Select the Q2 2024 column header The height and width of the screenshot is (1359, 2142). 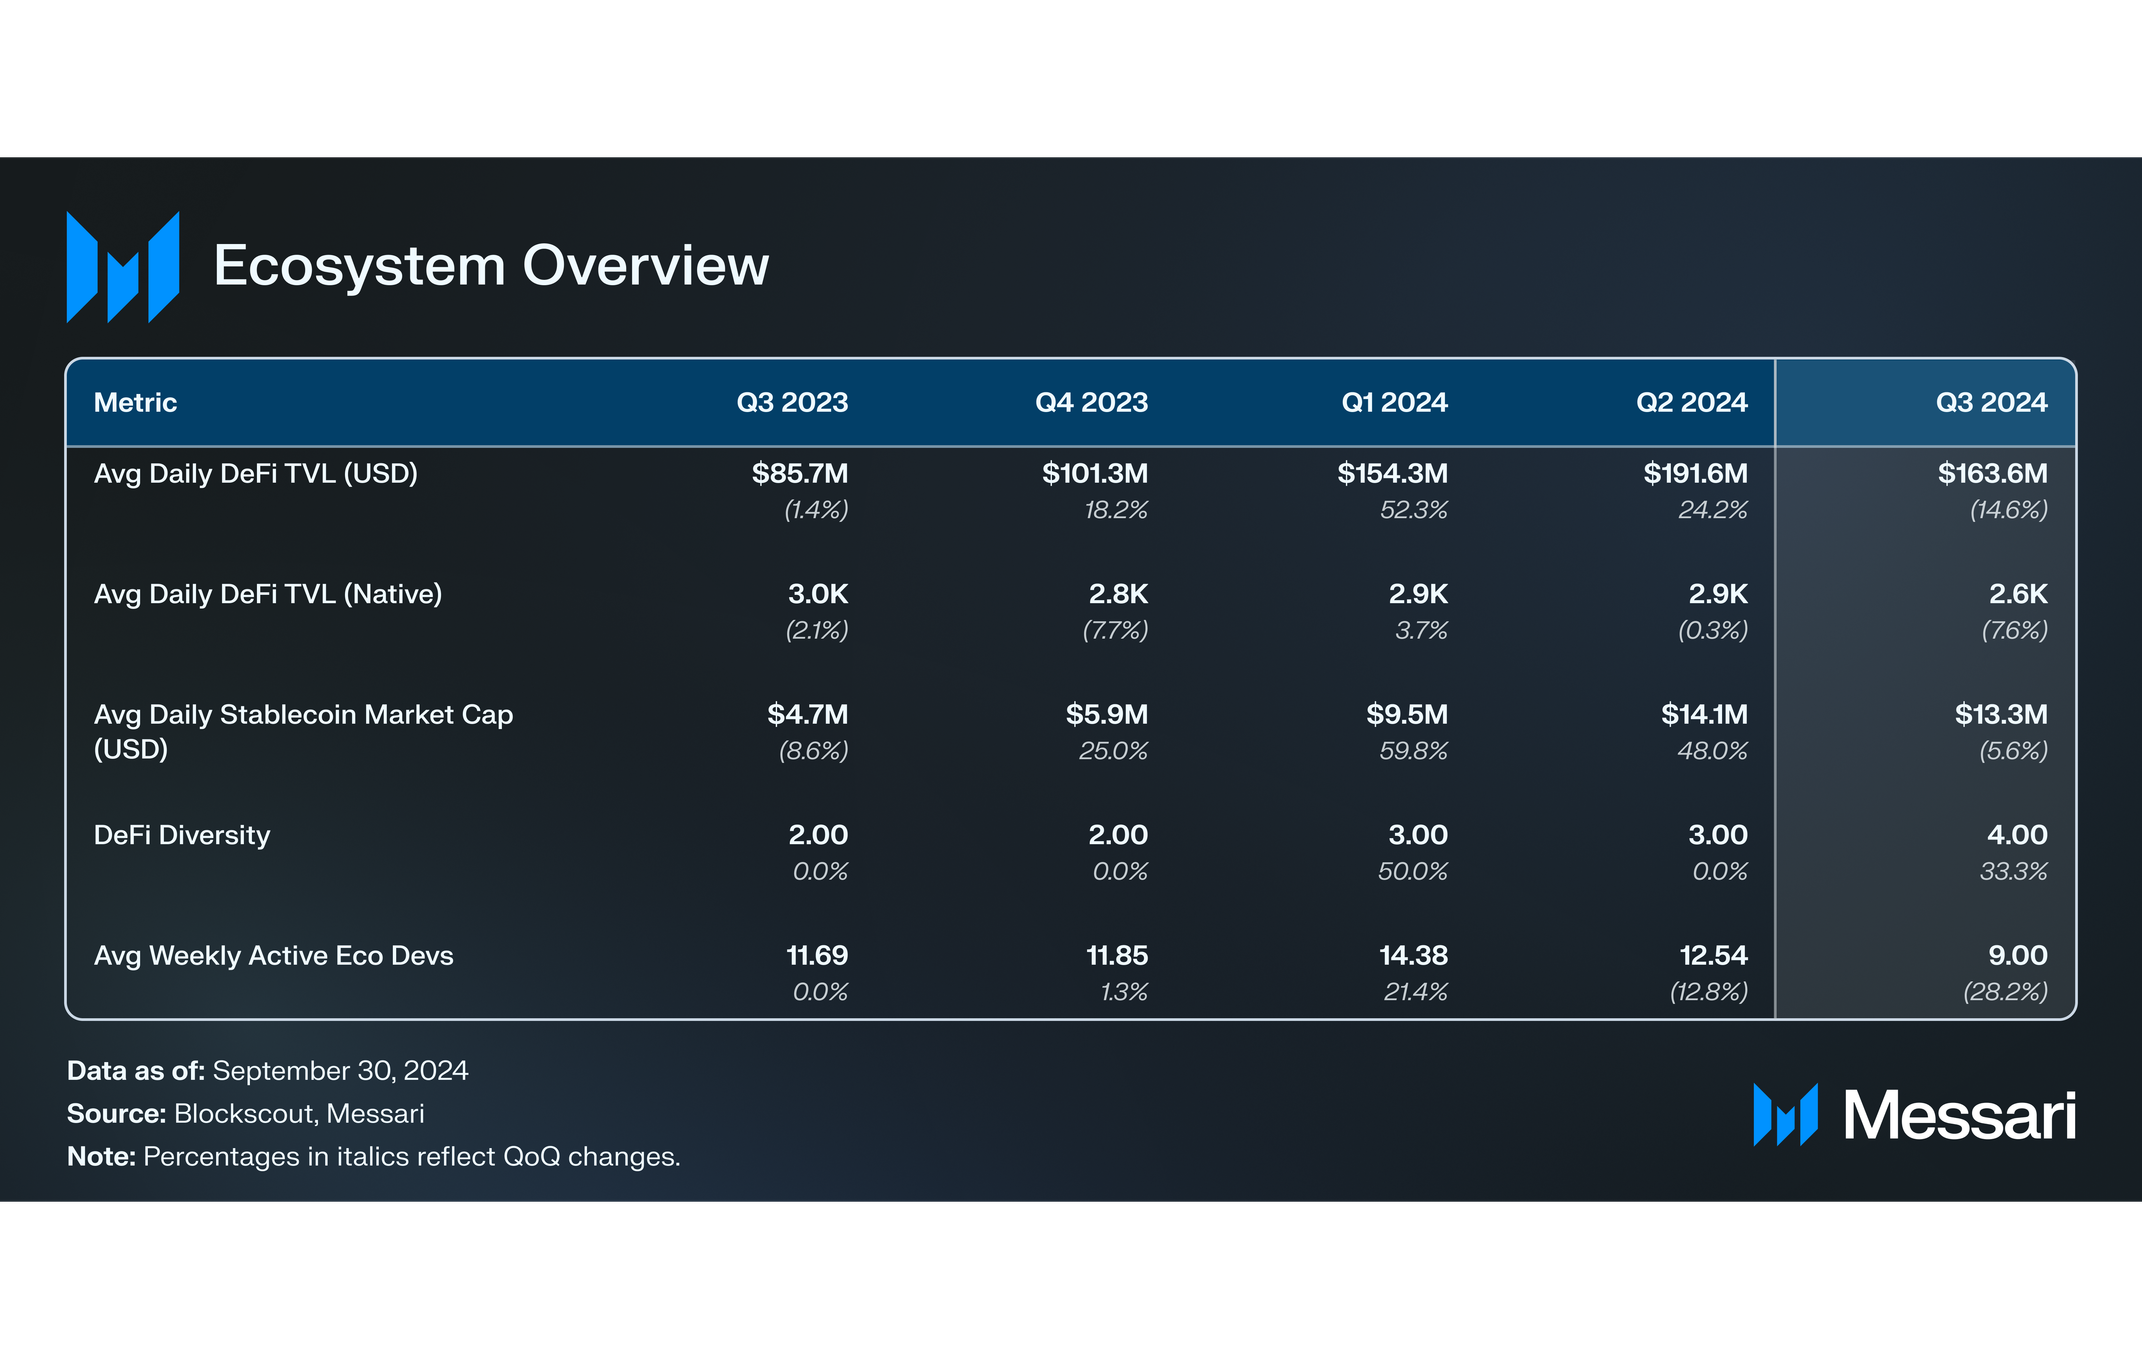tap(1691, 403)
